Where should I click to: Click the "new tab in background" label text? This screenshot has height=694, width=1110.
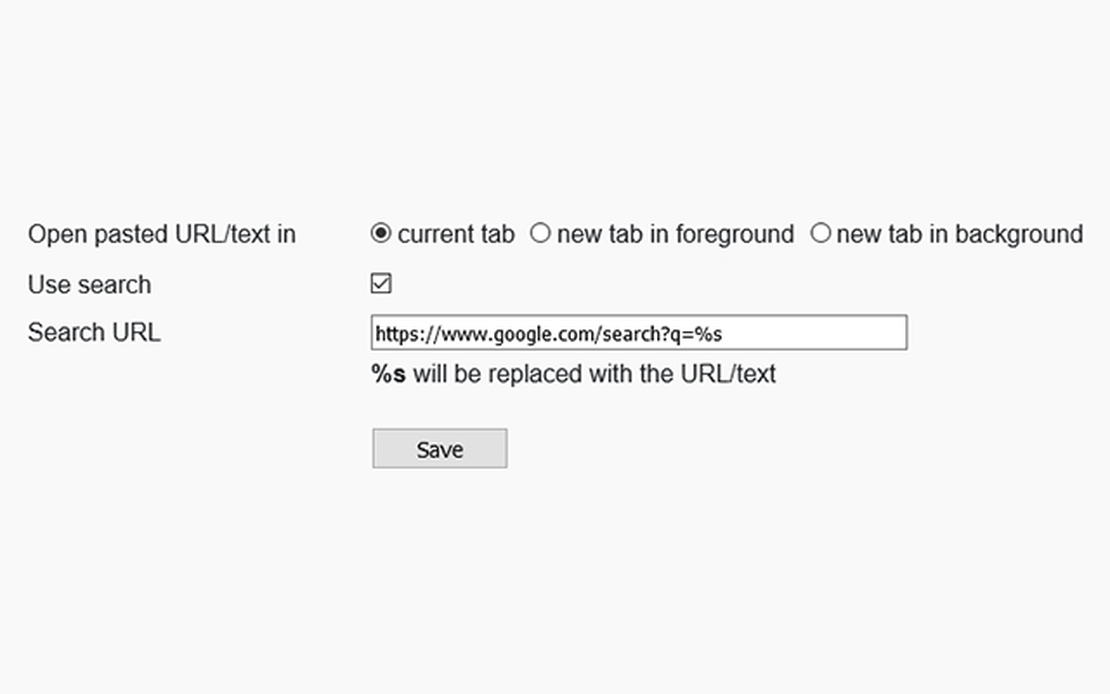[x=959, y=234]
